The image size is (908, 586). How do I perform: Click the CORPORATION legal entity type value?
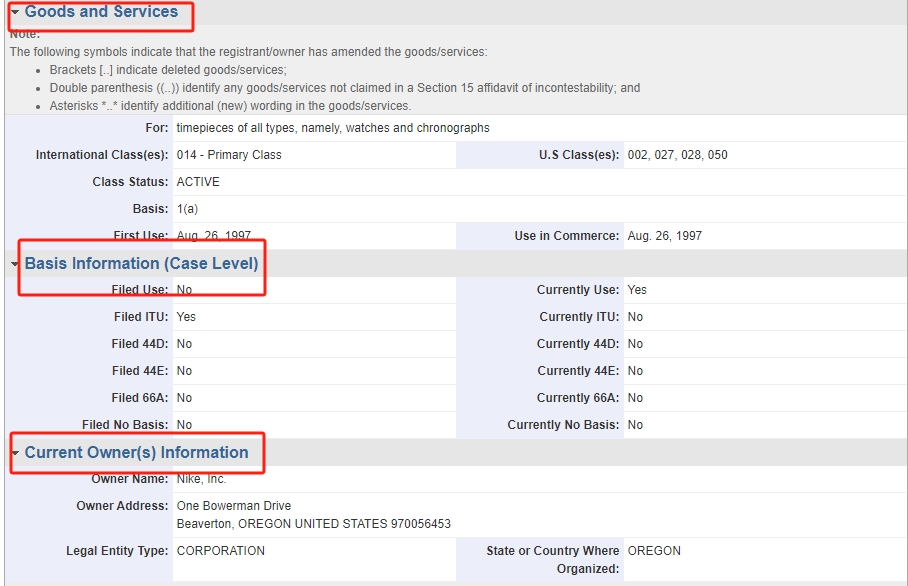coord(221,551)
